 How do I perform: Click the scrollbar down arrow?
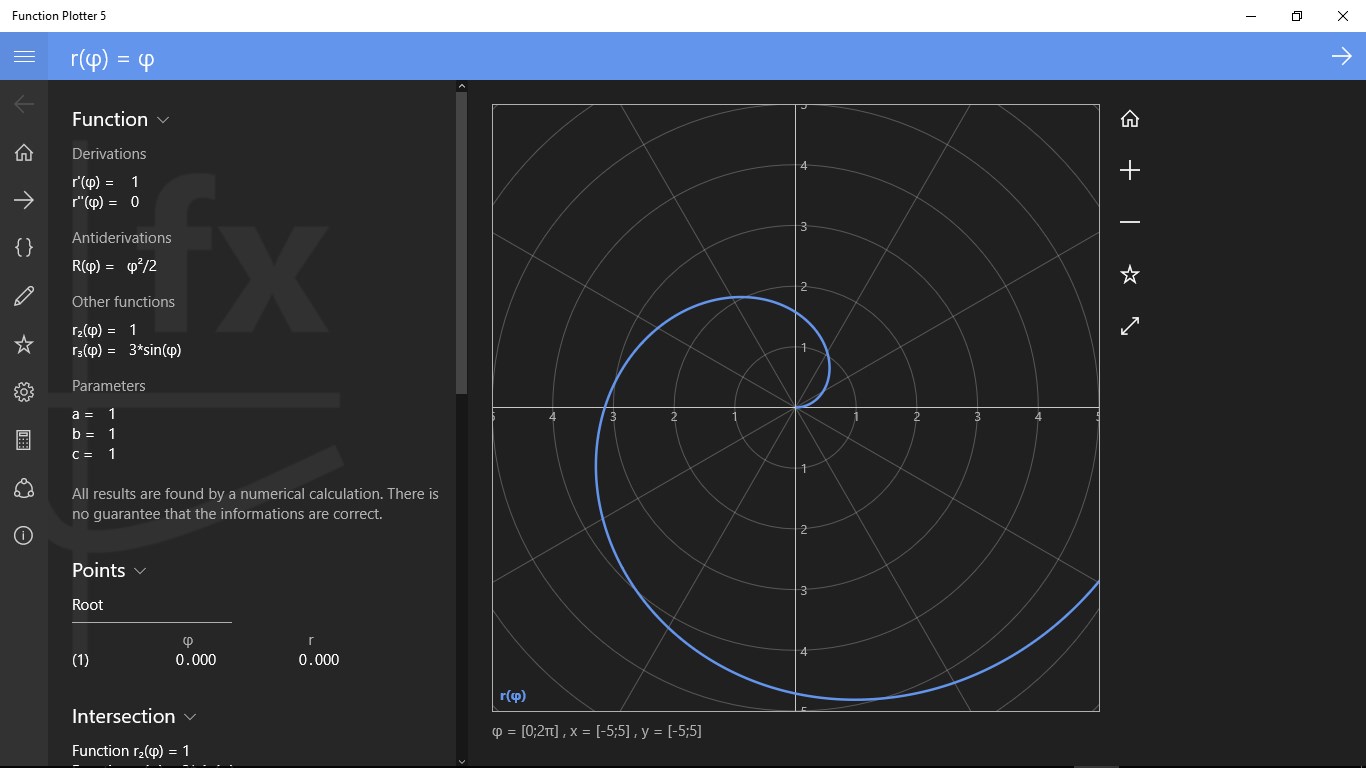coord(461,760)
